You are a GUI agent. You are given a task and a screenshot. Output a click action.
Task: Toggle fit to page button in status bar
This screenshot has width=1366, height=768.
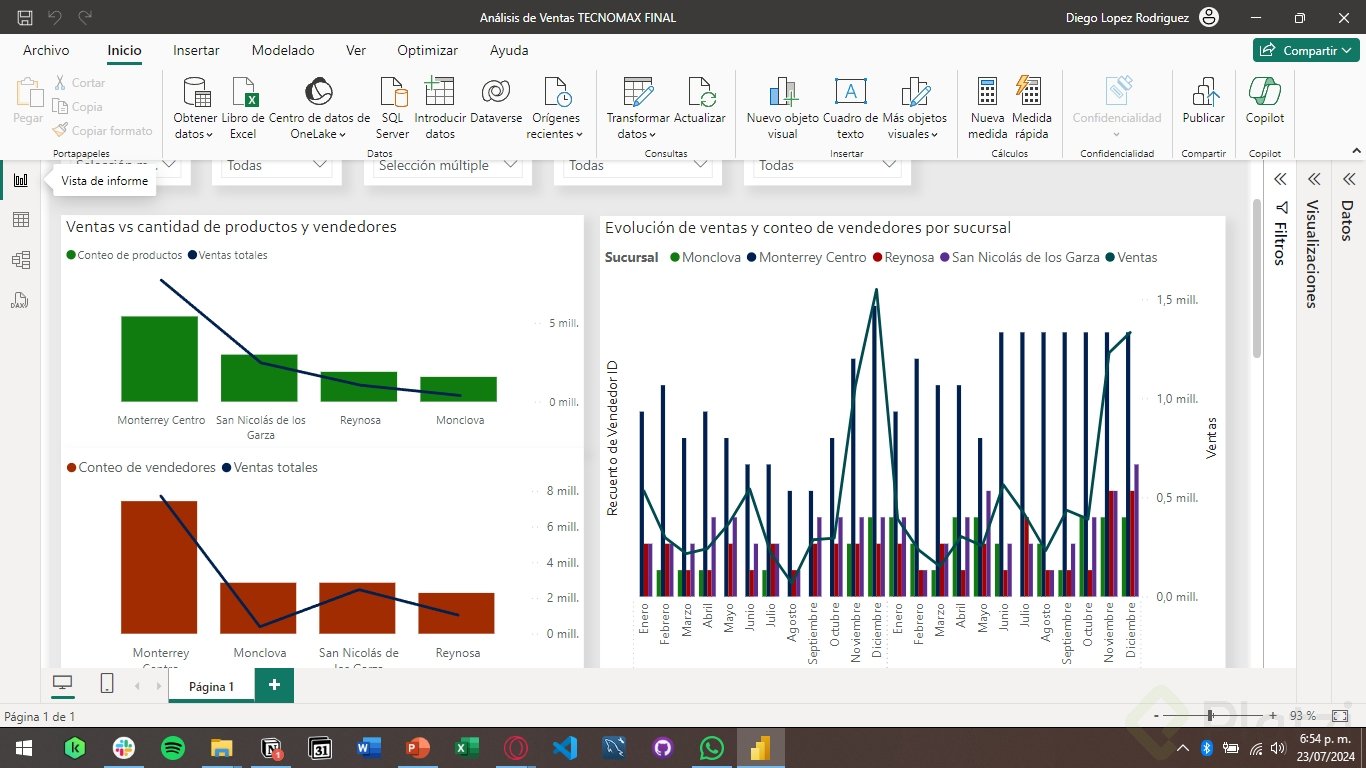pyautogui.click(x=1340, y=716)
